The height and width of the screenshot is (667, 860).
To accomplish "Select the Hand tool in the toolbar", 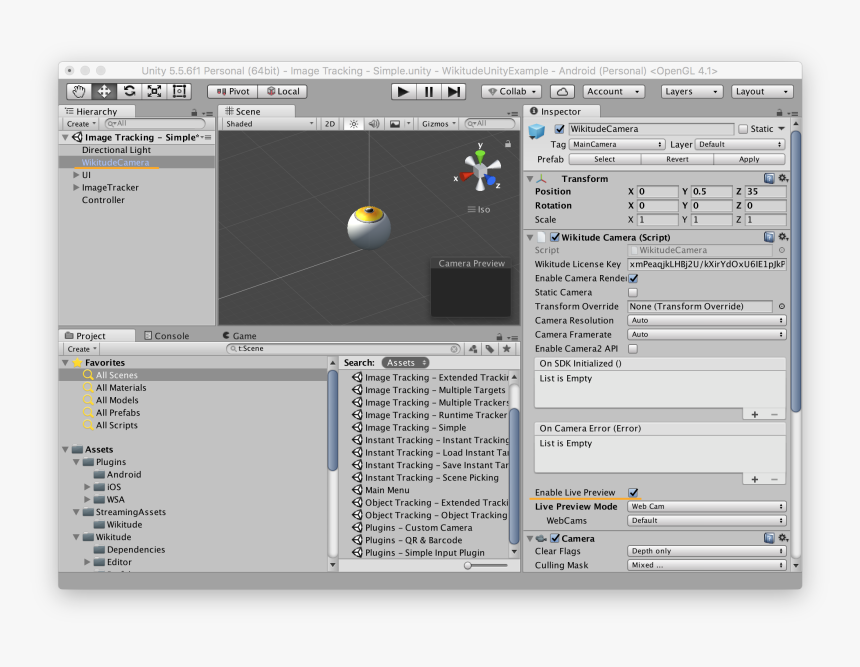I will 79,91.
